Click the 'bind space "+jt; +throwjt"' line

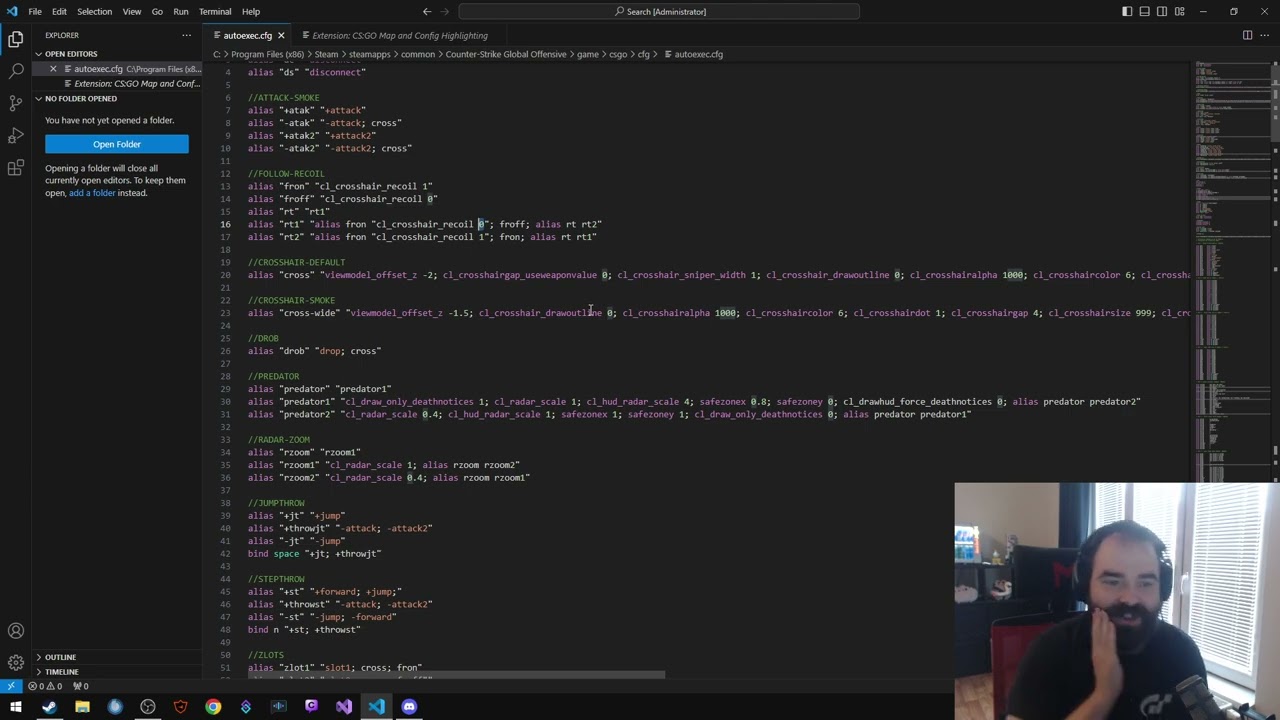pos(314,554)
